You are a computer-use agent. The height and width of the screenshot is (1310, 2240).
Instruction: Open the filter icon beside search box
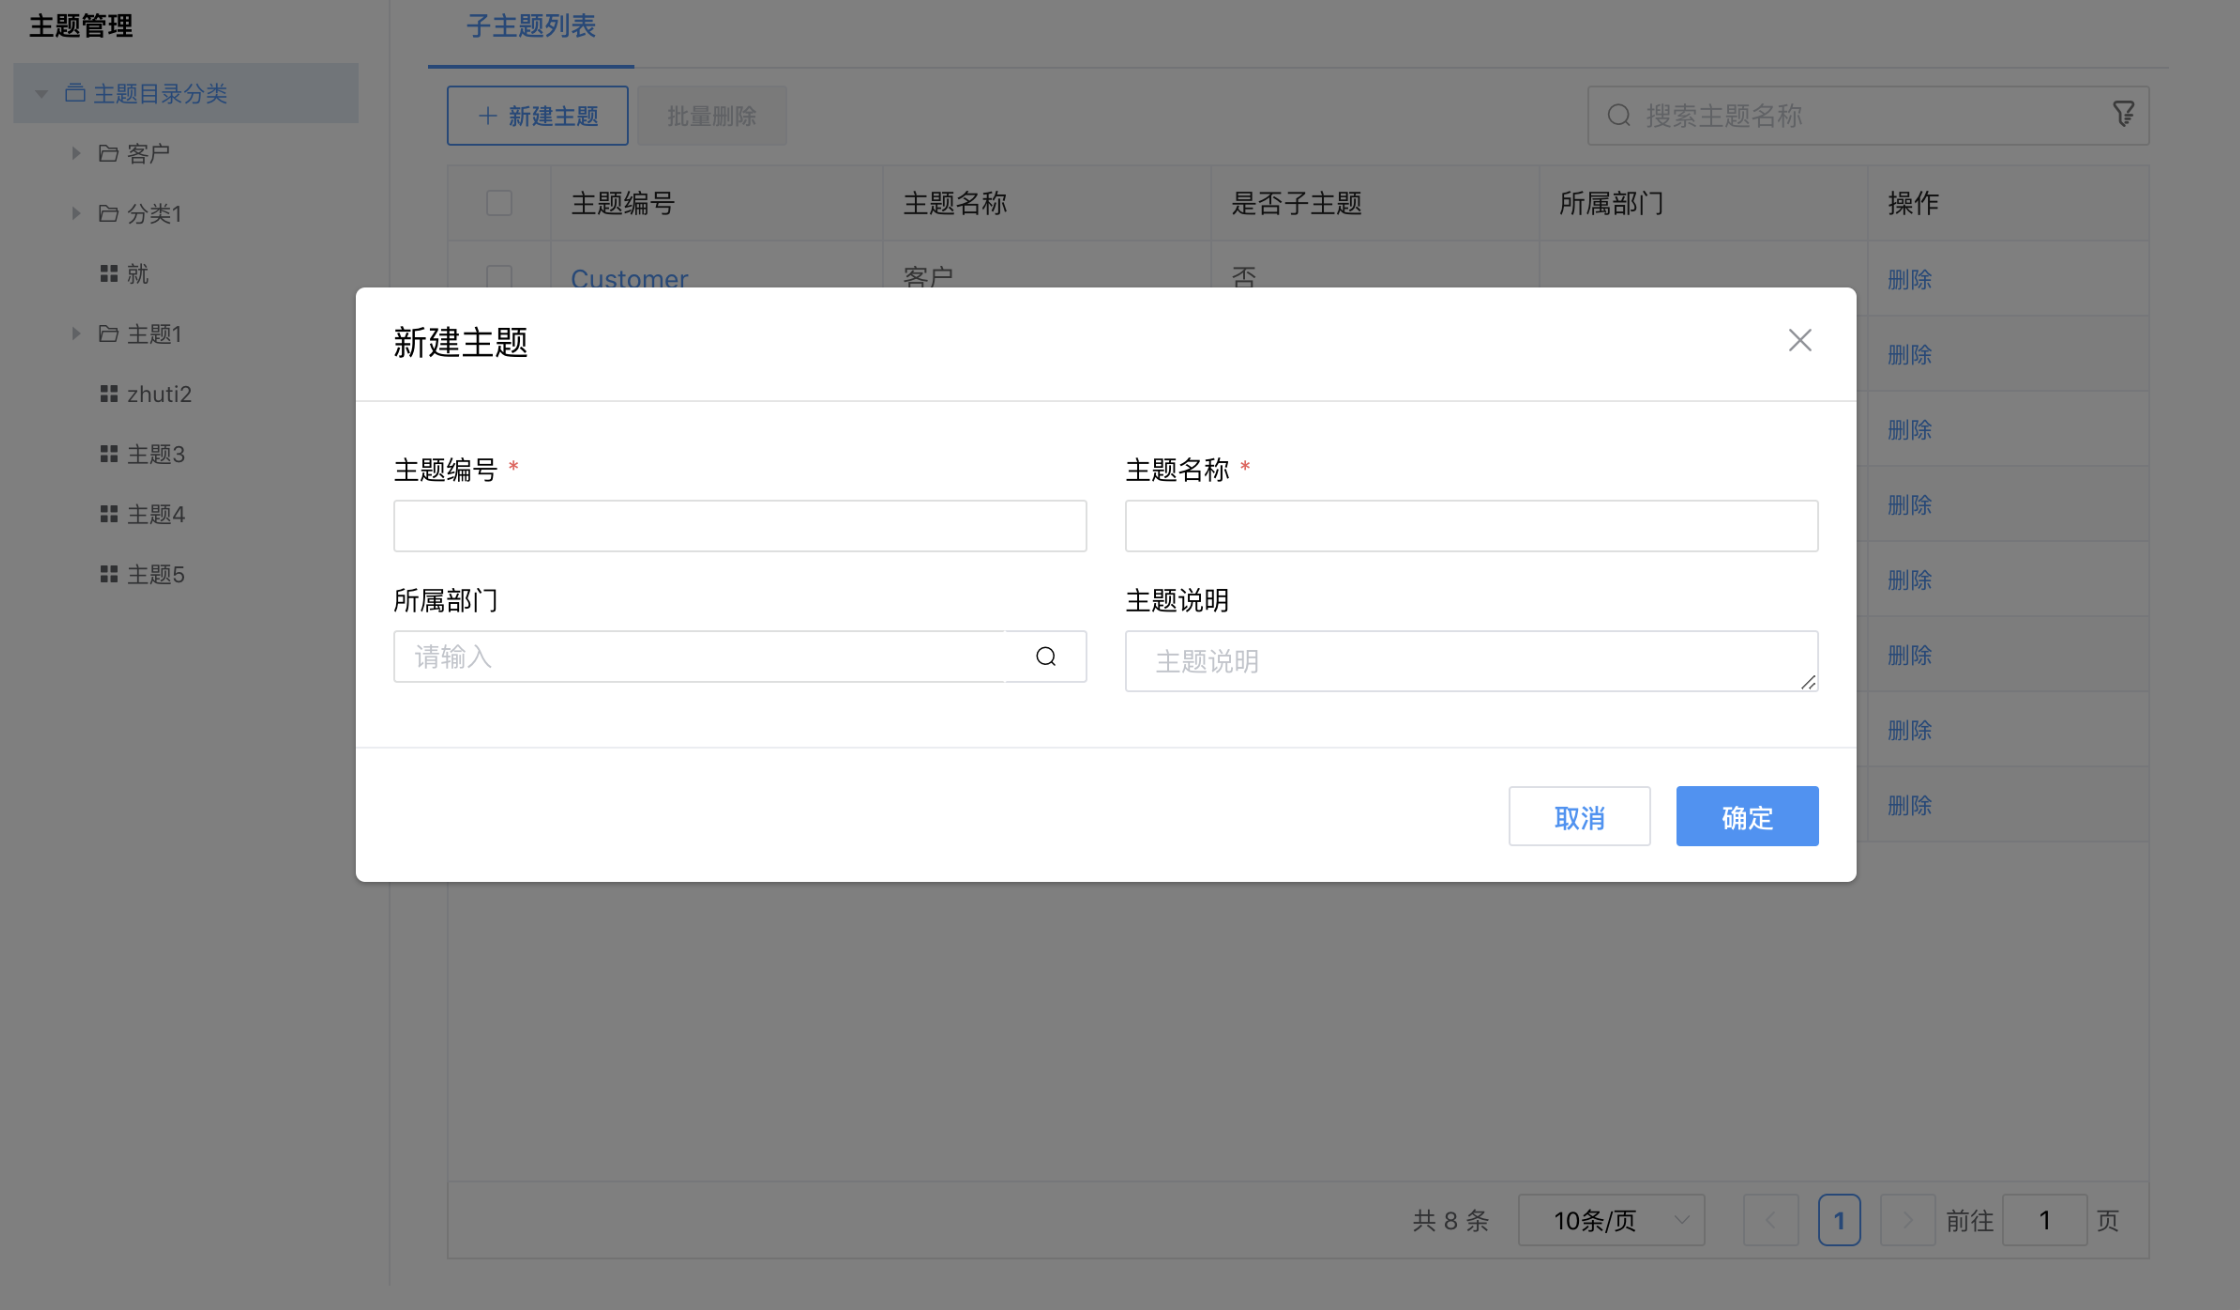(x=2124, y=114)
